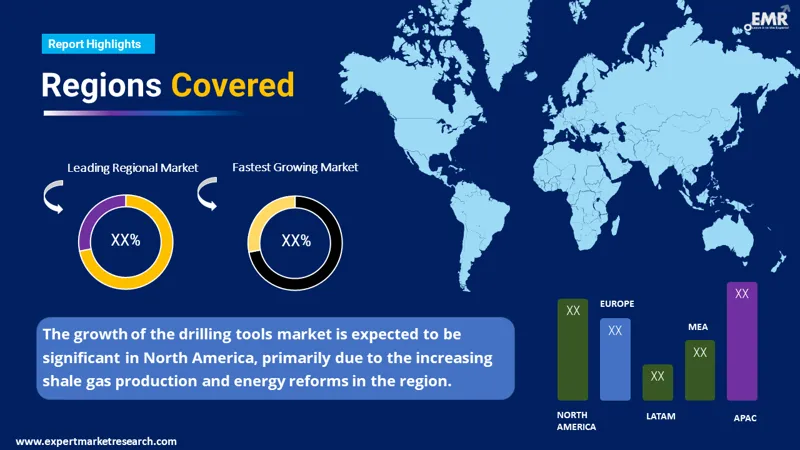
Task: Select the Report Highlights badge
Action: tap(99, 44)
